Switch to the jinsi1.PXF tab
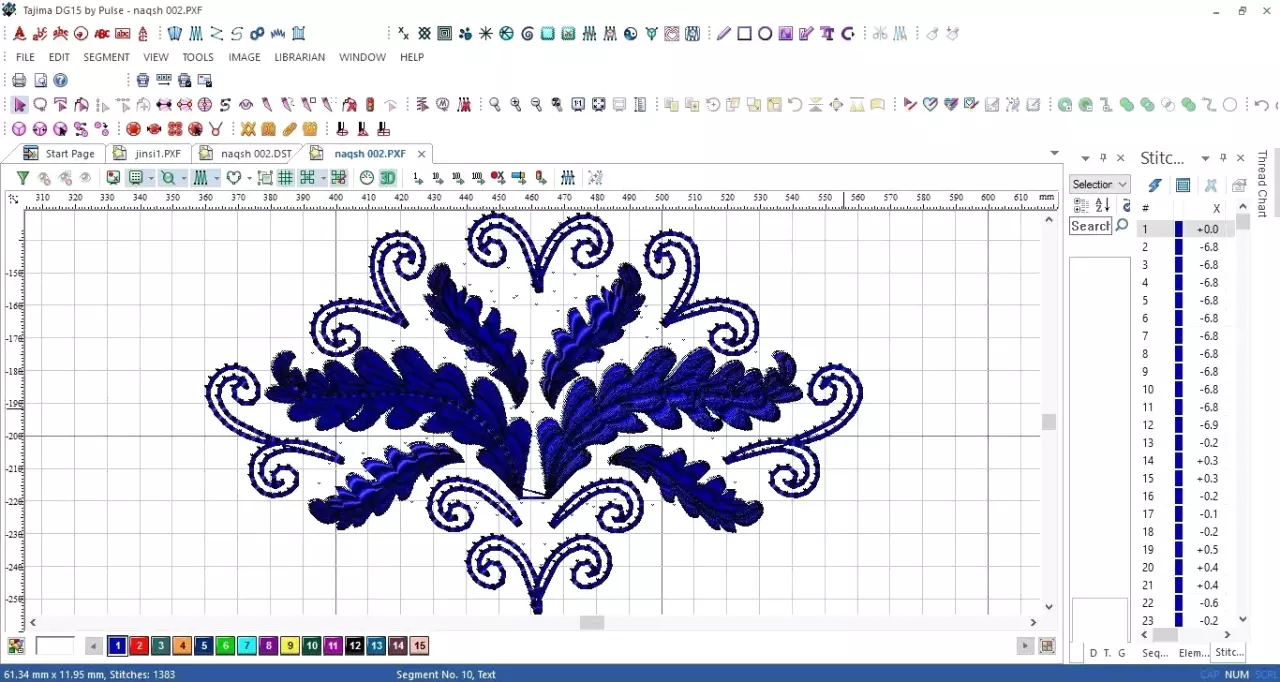Image resolution: width=1280 pixels, height=682 pixels. [148, 154]
